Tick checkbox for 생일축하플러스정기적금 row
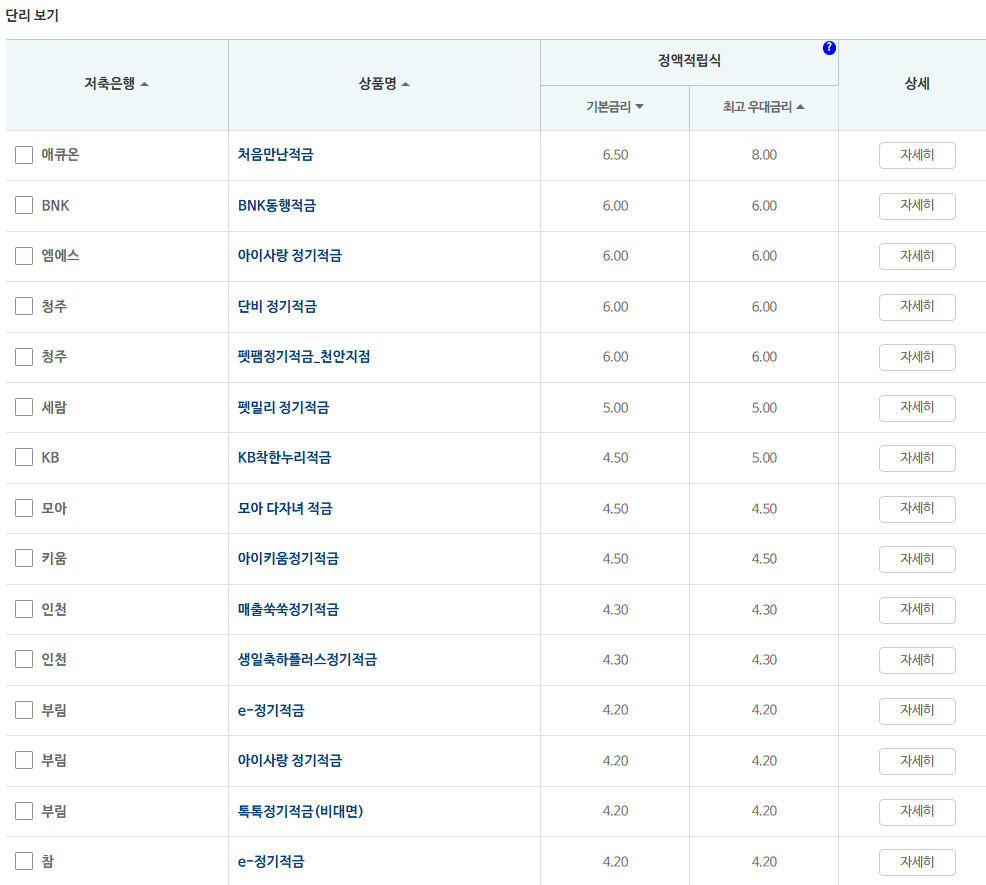This screenshot has height=885, width=986. 24,659
